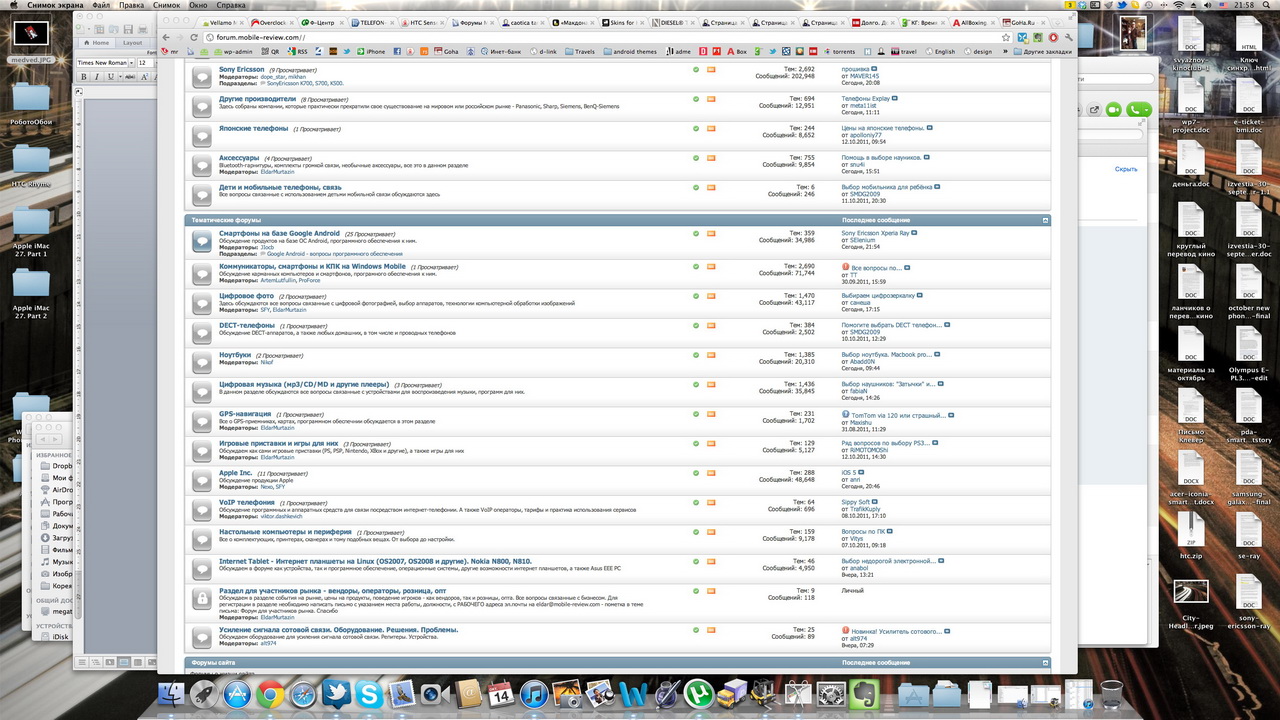The width and height of the screenshot is (1280, 720).
Task: Switch to the HTC Sens browser tab
Action: click(x=423, y=22)
